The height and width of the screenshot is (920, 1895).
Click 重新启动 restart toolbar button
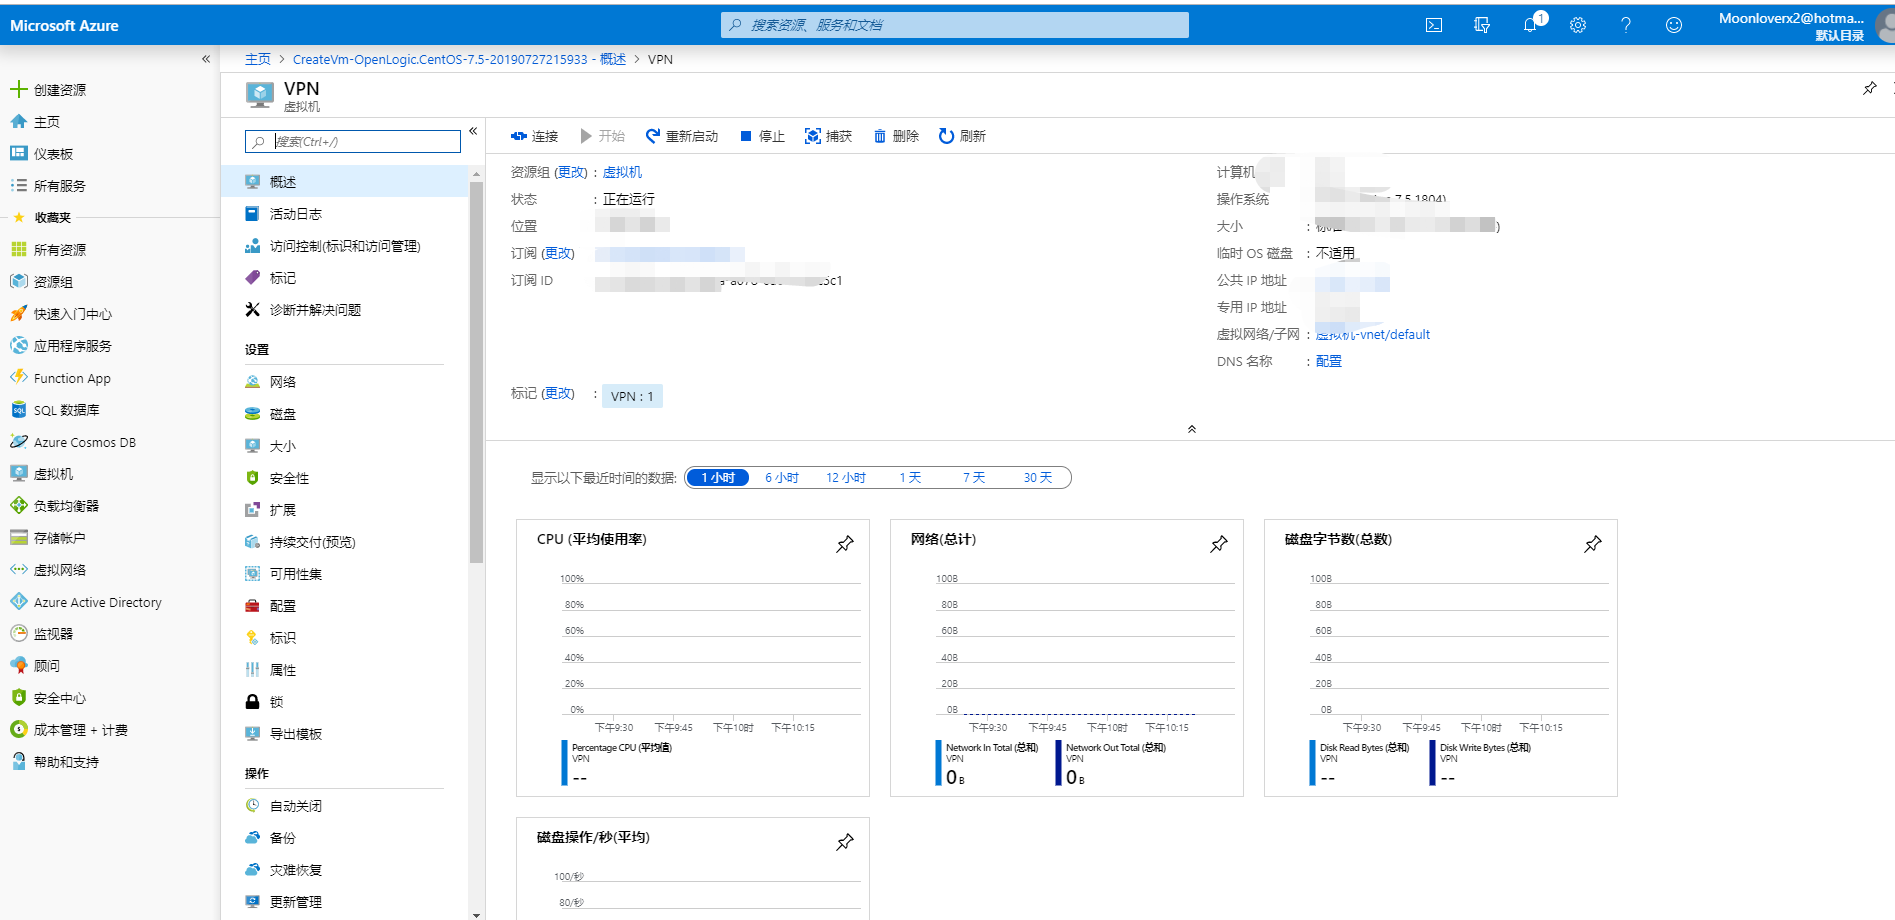(682, 136)
